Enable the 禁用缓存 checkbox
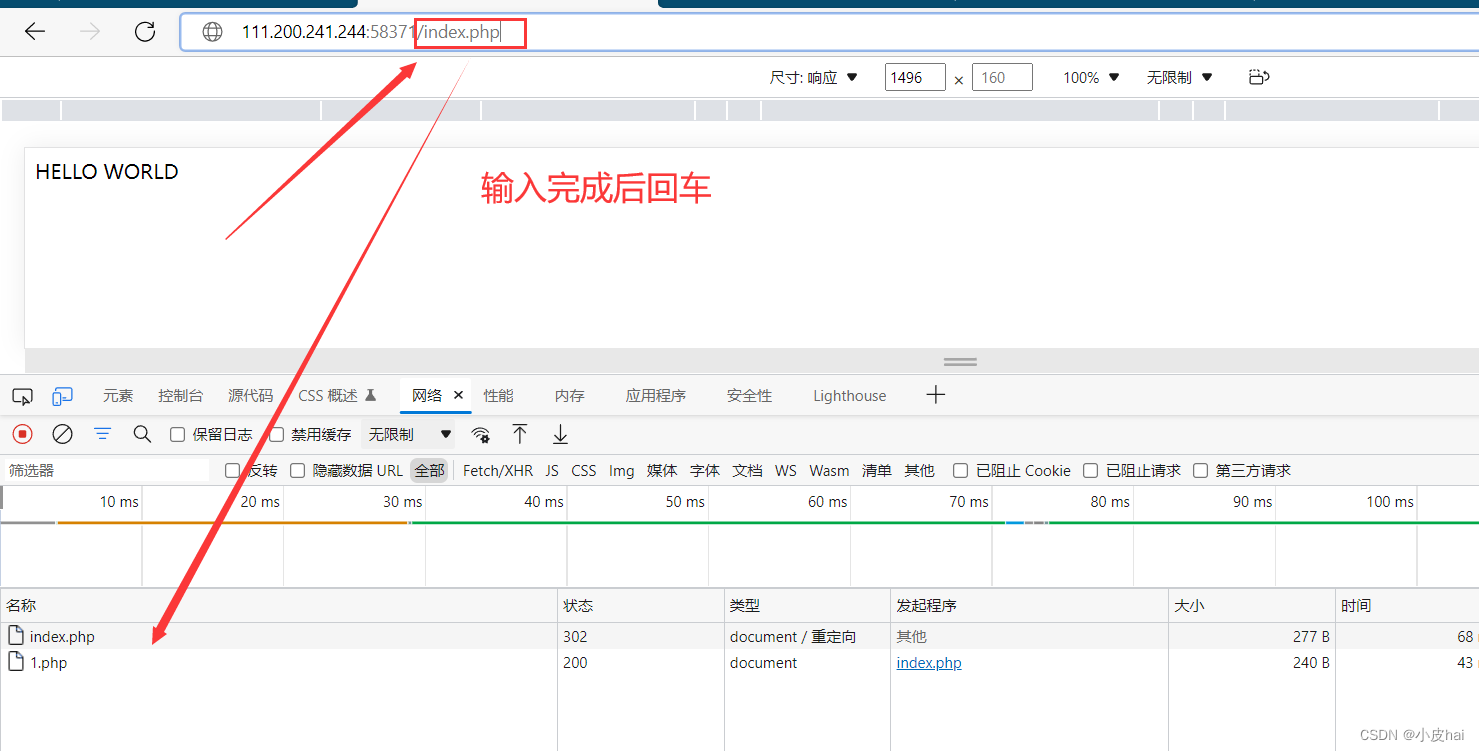1479x751 pixels. (277, 435)
